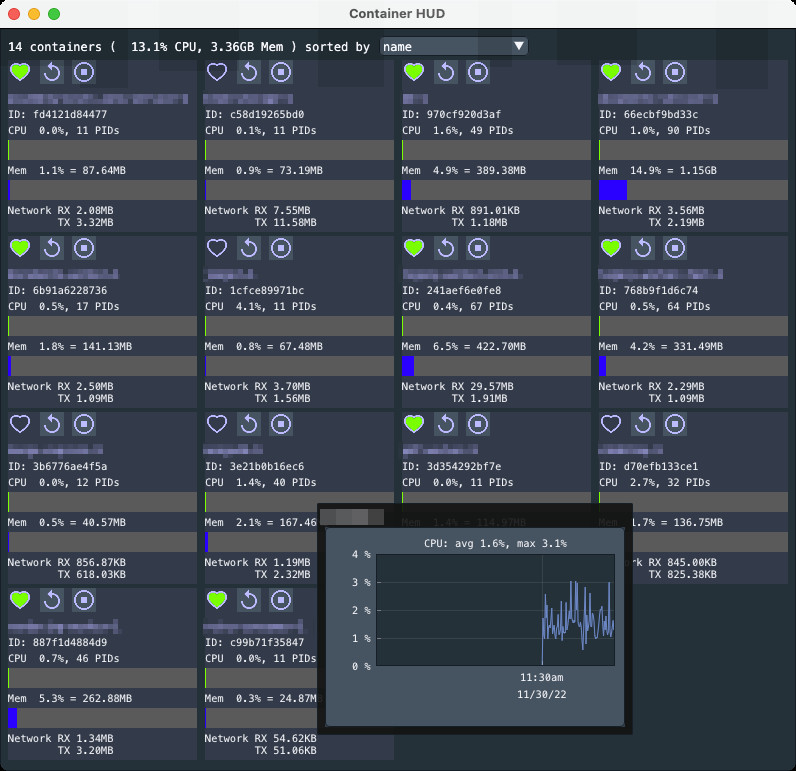Favorite container 1cfce89971bc with heart
Viewport: 796px width, 771px height.
click(x=217, y=248)
